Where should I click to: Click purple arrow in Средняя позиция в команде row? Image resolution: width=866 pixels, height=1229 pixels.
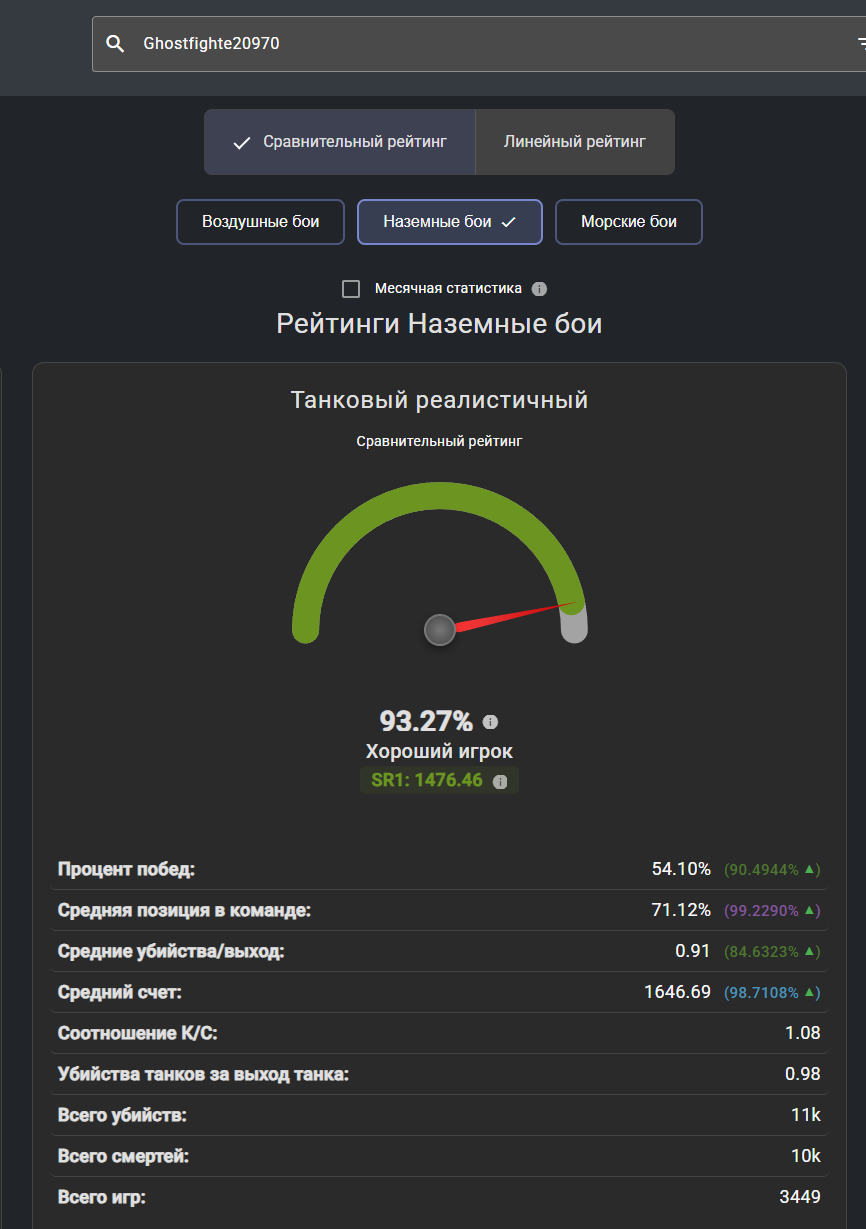[811, 911]
